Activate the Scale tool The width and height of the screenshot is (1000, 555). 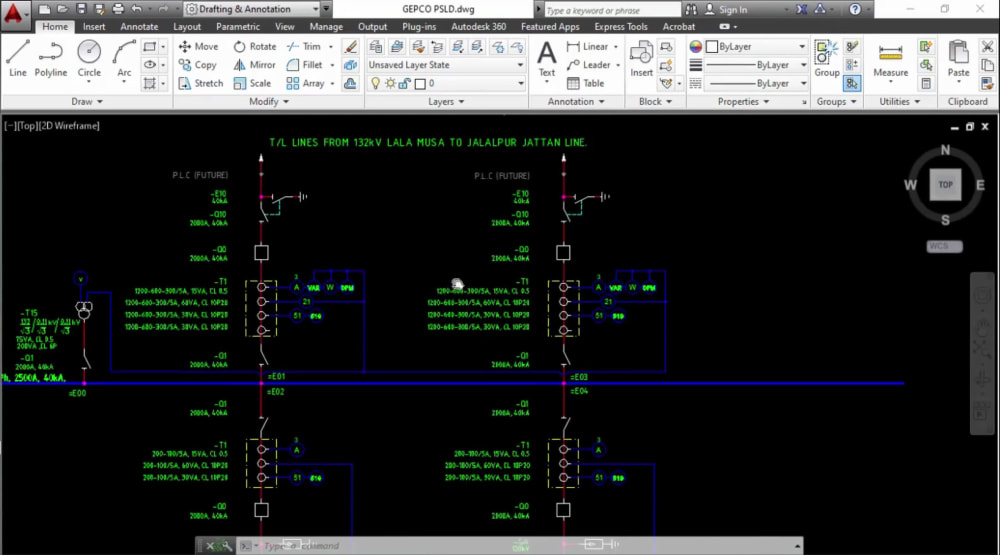(253, 84)
